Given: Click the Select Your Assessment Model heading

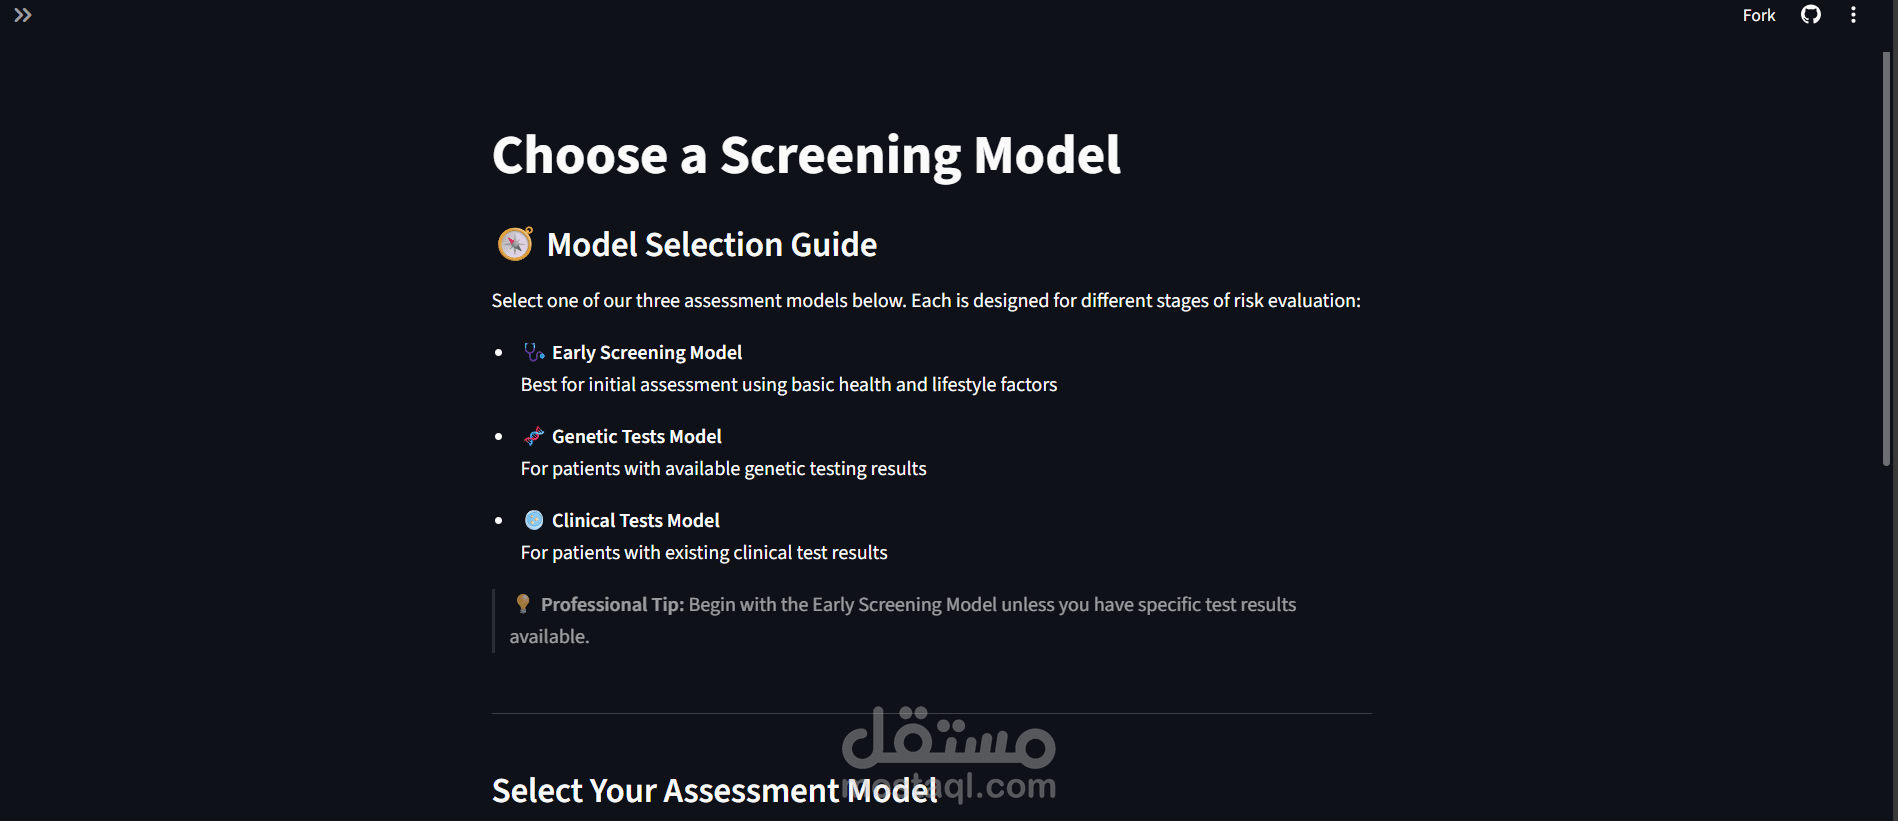Looking at the screenshot, I should click(715, 791).
